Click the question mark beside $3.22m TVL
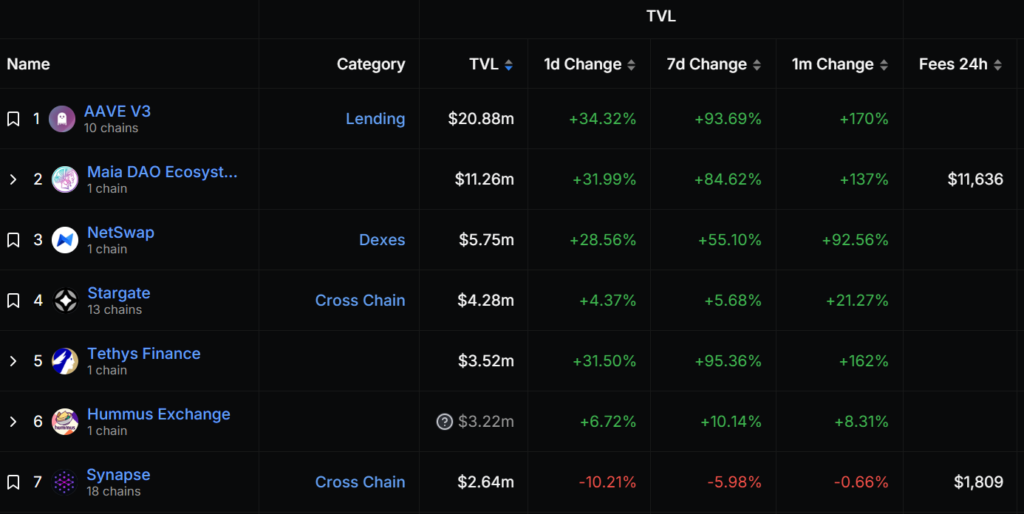1024x514 pixels. (x=445, y=422)
